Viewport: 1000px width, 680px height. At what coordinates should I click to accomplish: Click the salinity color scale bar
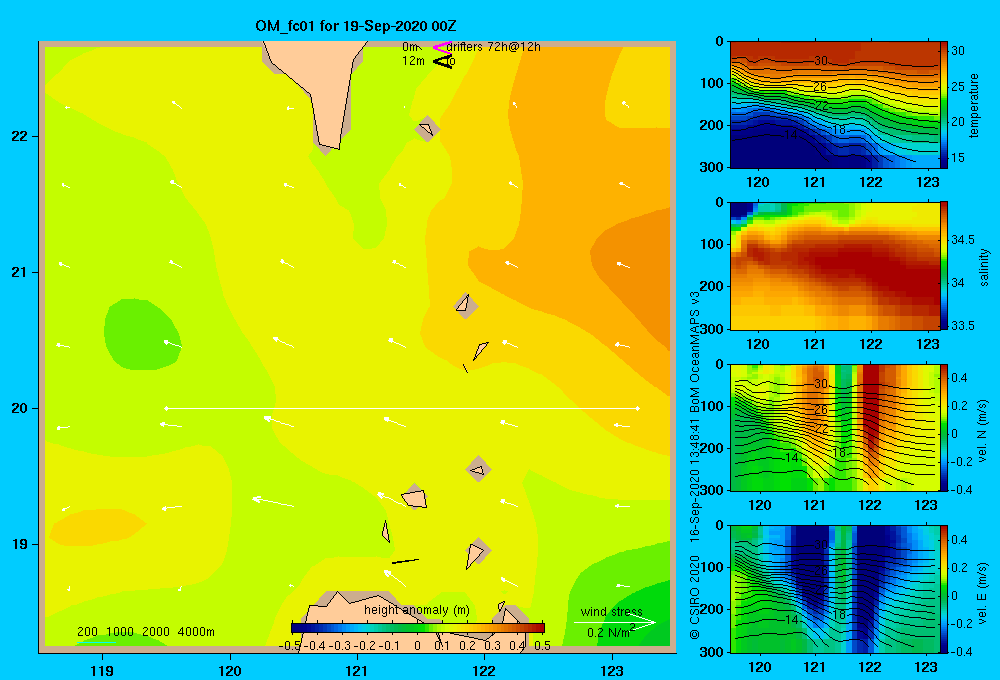(944, 266)
